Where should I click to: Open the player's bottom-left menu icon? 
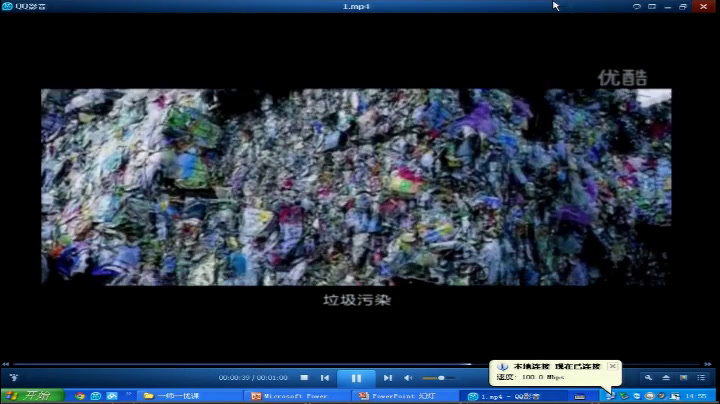click(x=13, y=378)
